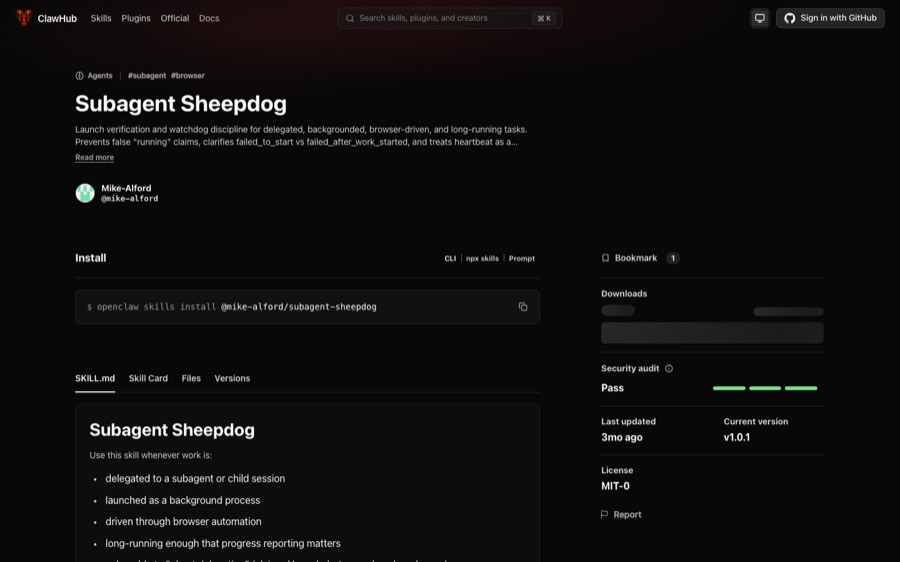Click the openclaw skills install command text

click(231, 307)
